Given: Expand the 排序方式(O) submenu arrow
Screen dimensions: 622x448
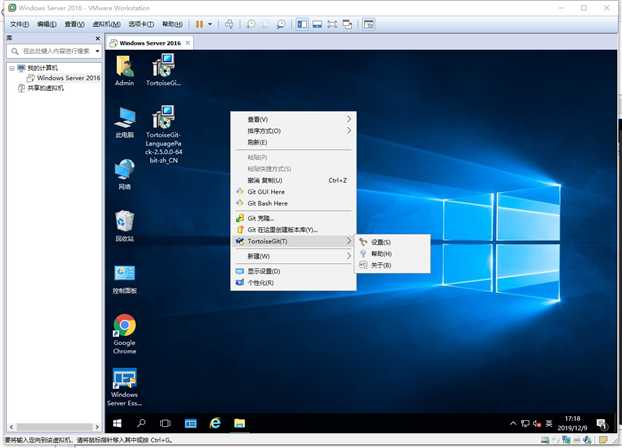Looking at the screenshot, I should (348, 131).
